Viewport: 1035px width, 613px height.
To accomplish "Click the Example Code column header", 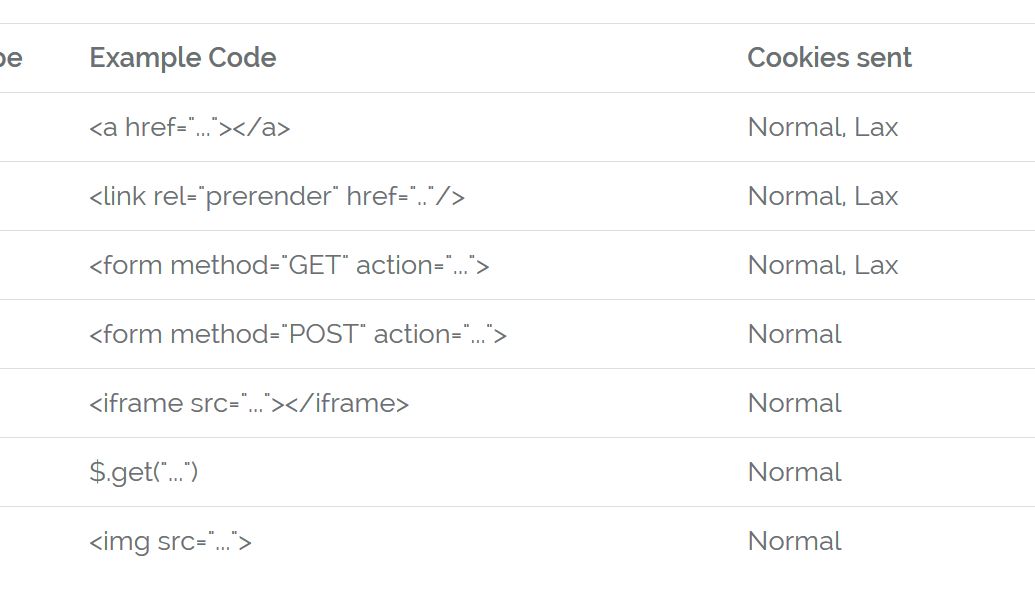I will (183, 58).
